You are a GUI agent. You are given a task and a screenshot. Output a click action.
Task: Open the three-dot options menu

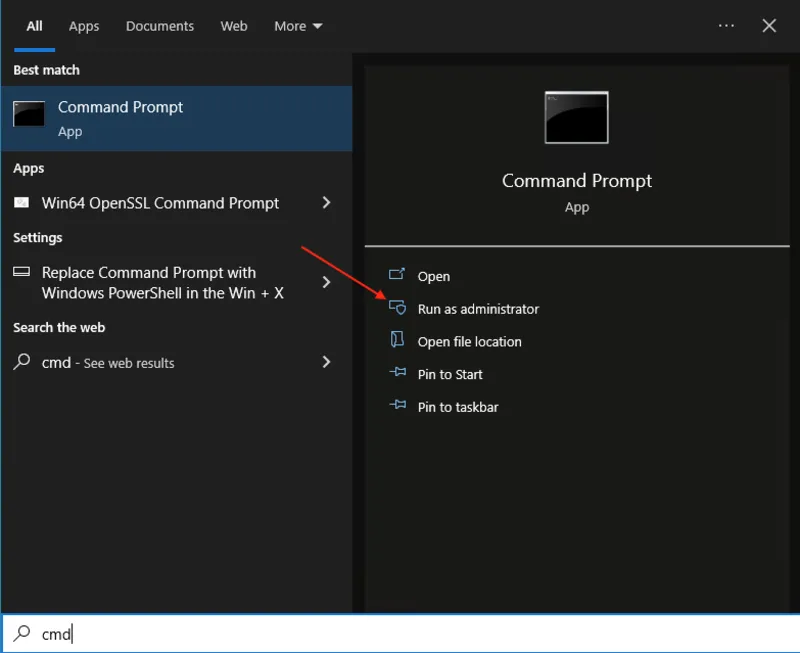point(726,26)
